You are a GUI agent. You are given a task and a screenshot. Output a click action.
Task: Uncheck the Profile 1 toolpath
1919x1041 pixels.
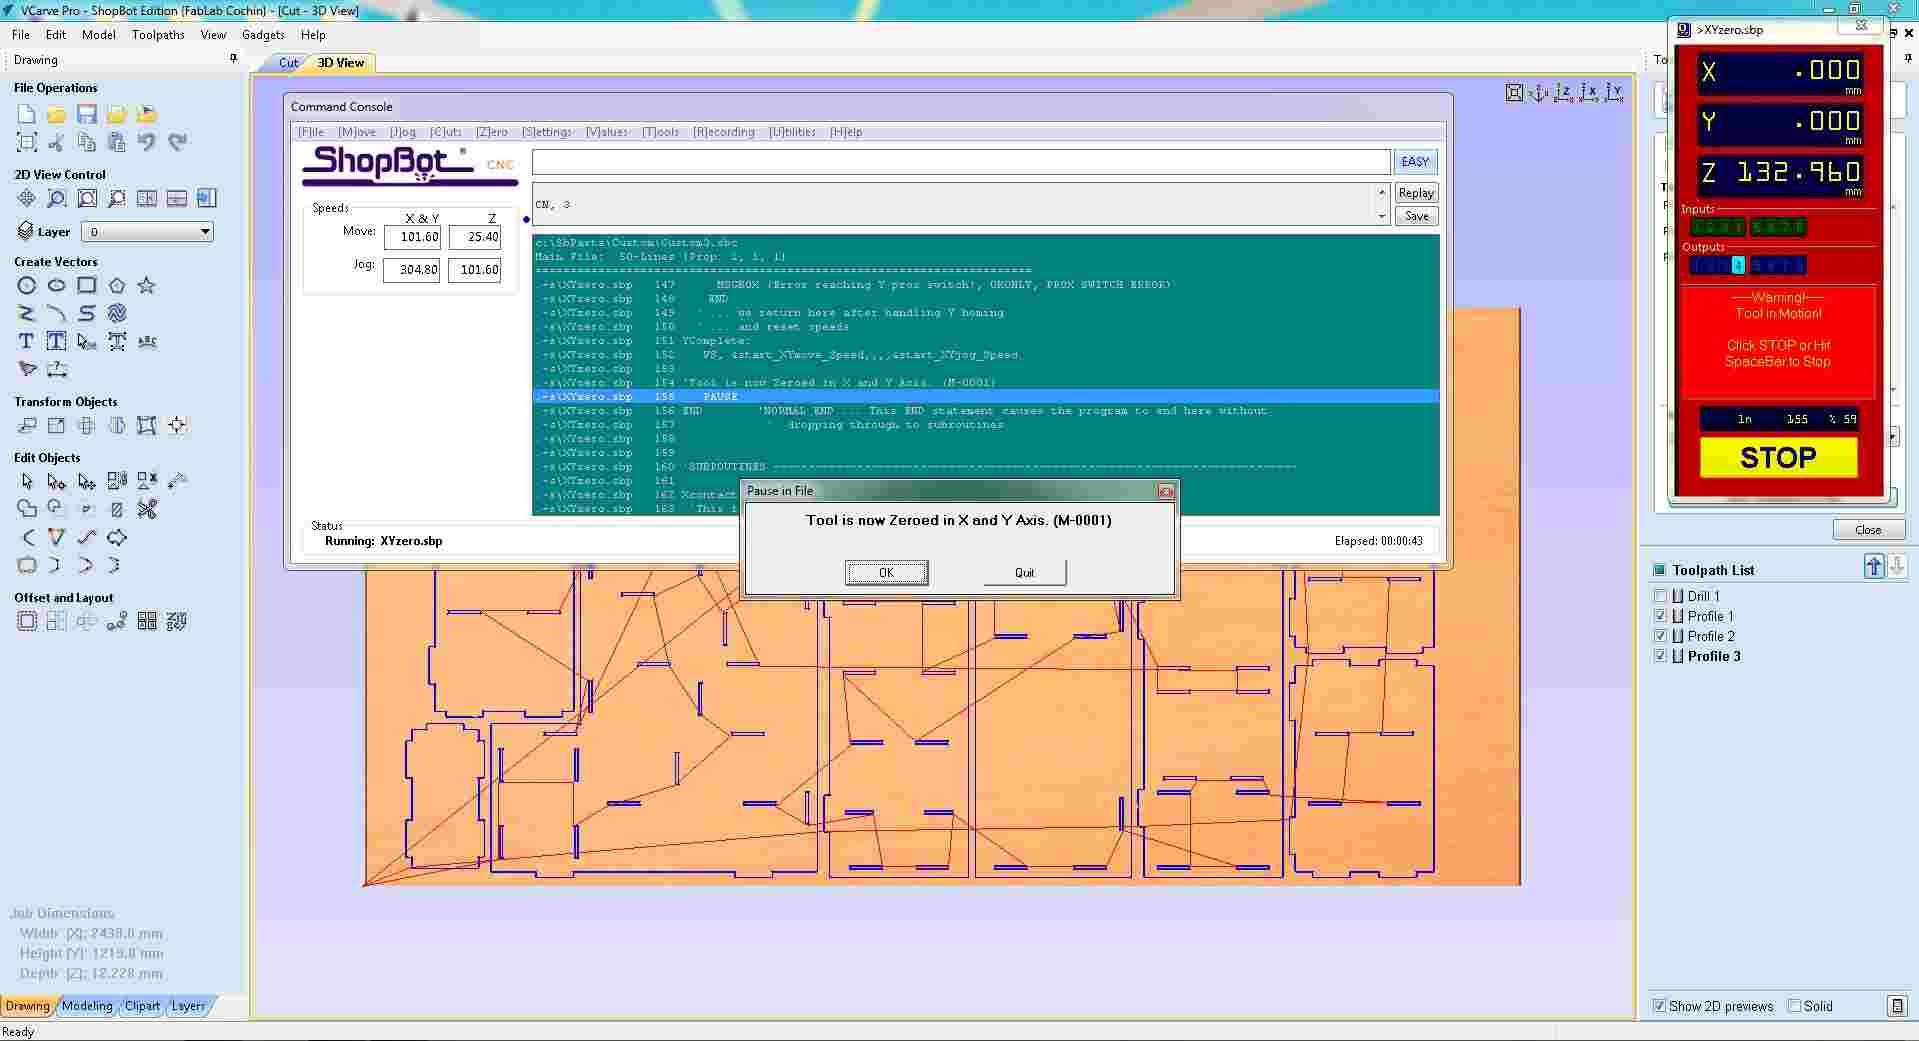click(x=1661, y=616)
